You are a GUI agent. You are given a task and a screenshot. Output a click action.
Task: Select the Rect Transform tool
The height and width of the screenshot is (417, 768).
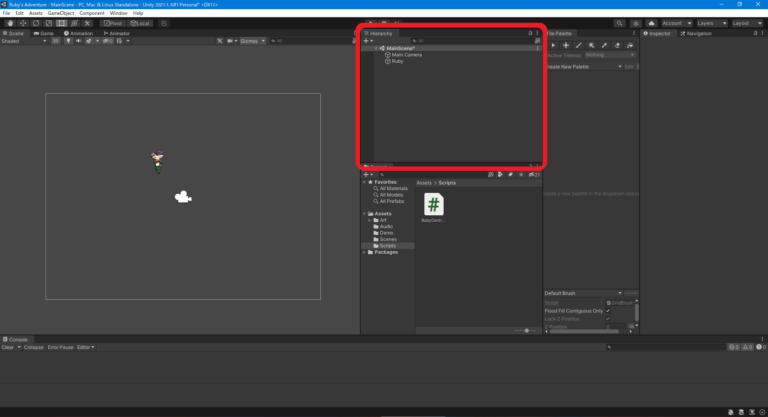pos(61,23)
